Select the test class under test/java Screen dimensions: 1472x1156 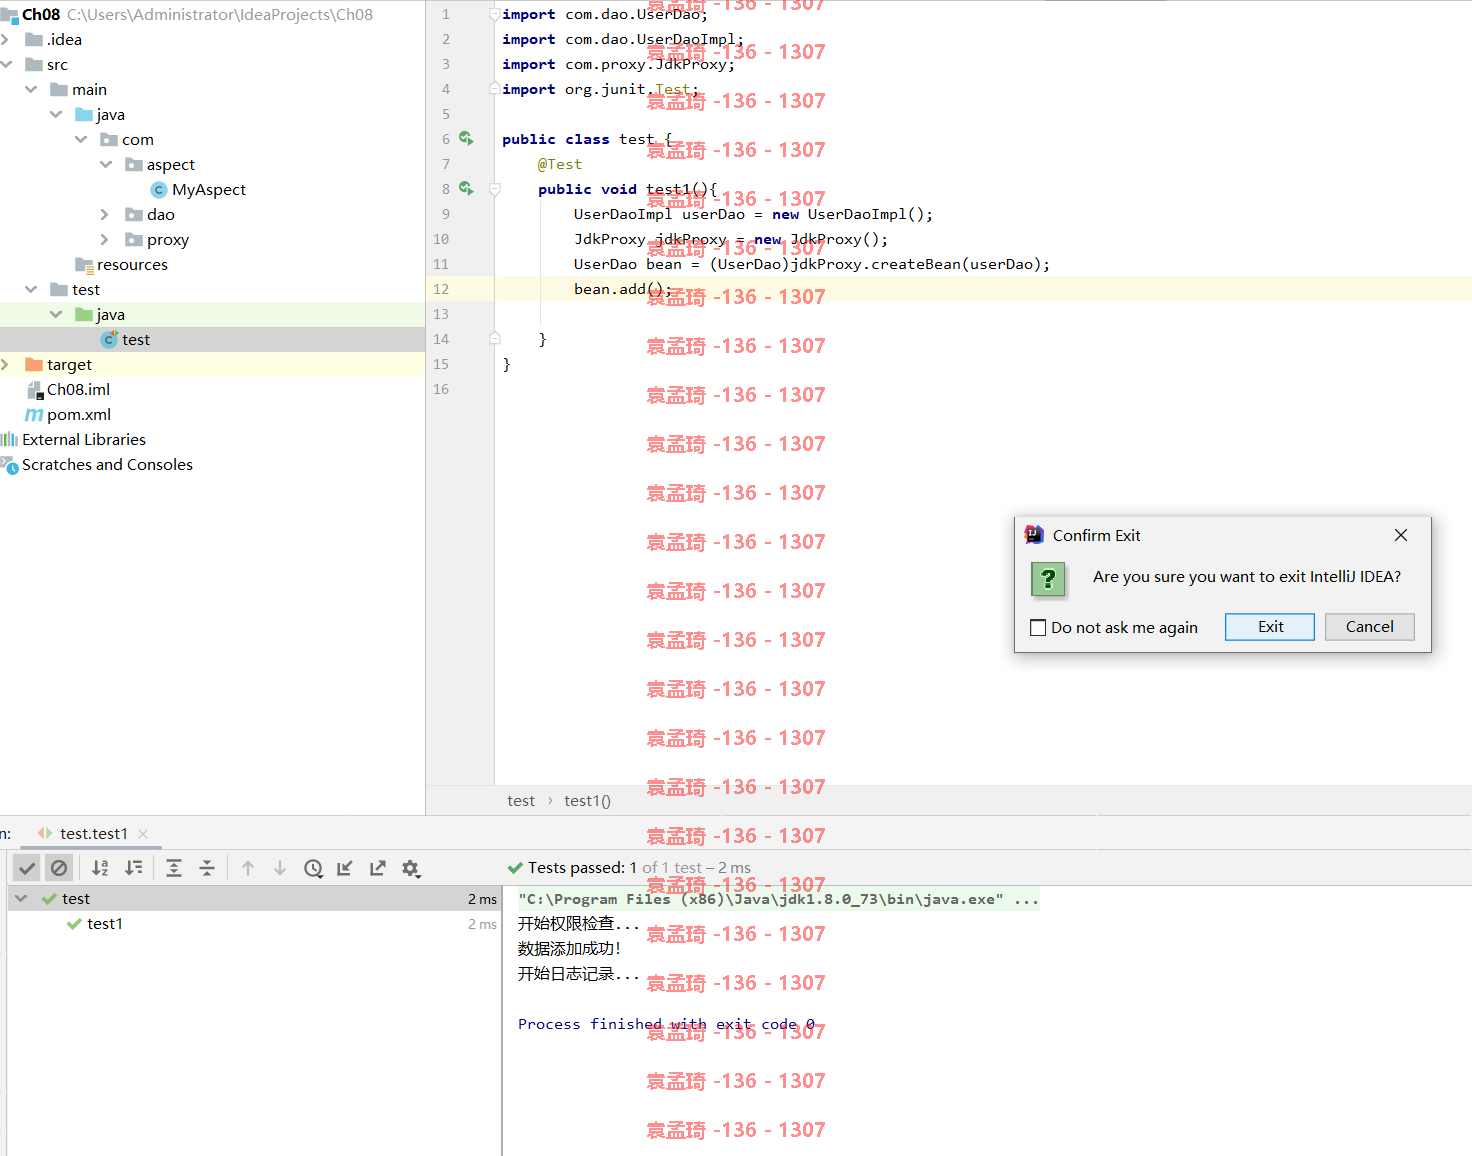[x=135, y=339]
